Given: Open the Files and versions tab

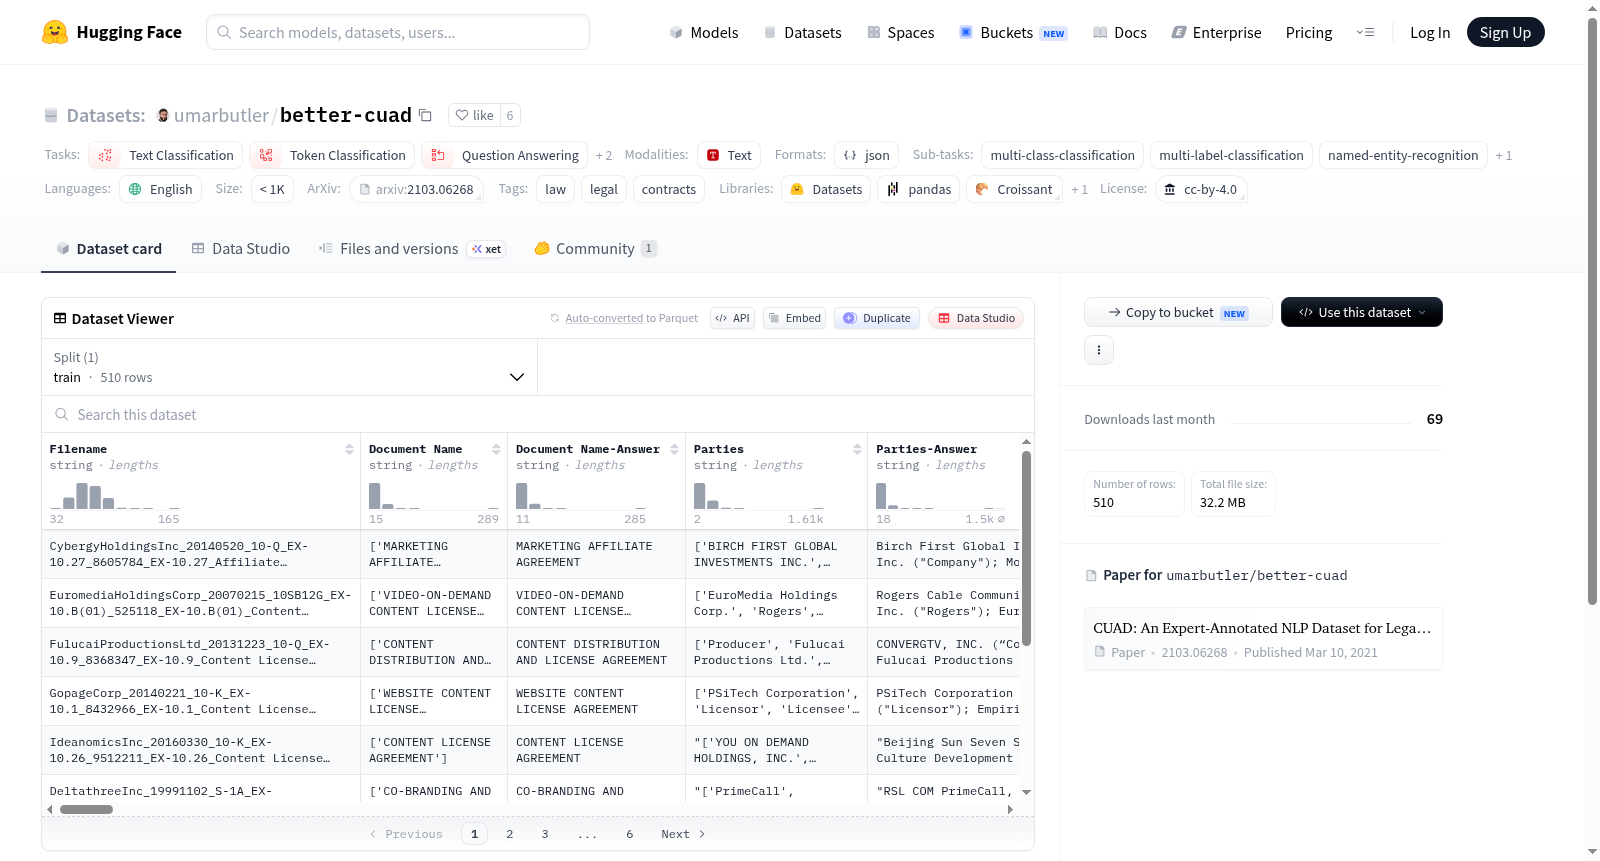Looking at the screenshot, I should pyautogui.click(x=411, y=249).
